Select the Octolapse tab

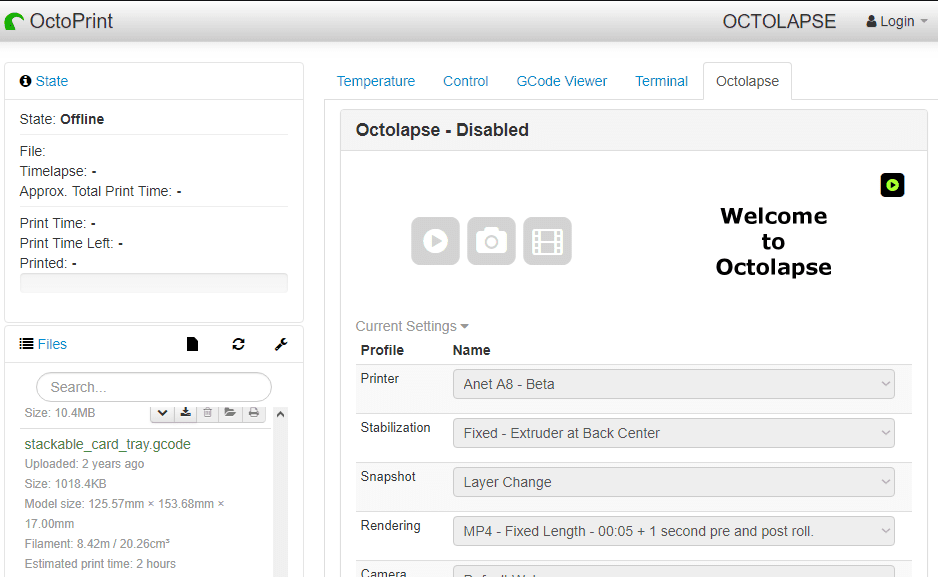(747, 81)
